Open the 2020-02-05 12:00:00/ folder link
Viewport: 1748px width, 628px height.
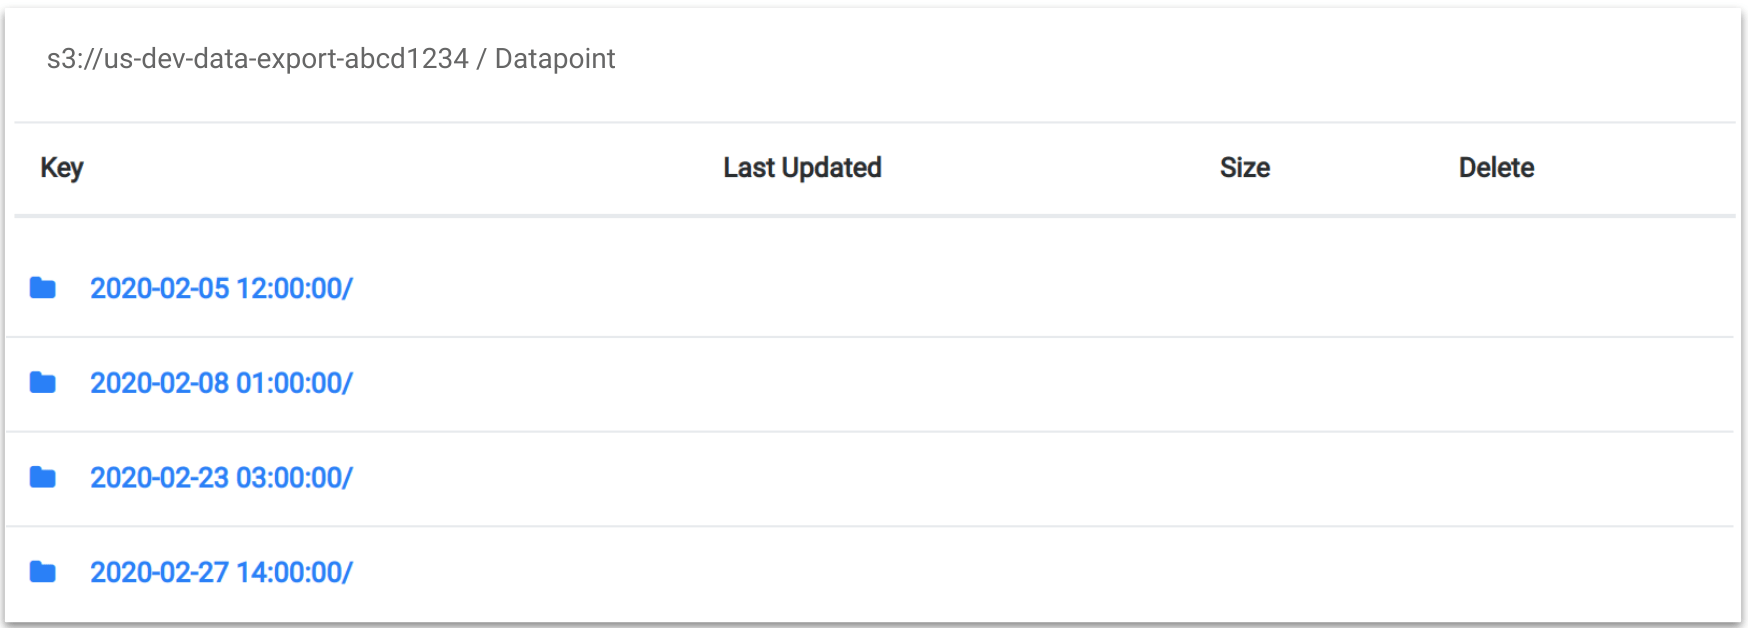pyautogui.click(x=221, y=288)
